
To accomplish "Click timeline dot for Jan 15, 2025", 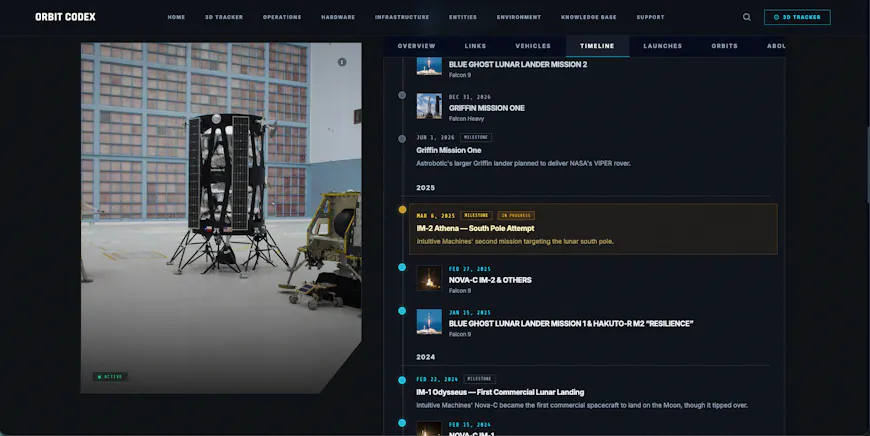I will (x=402, y=311).
